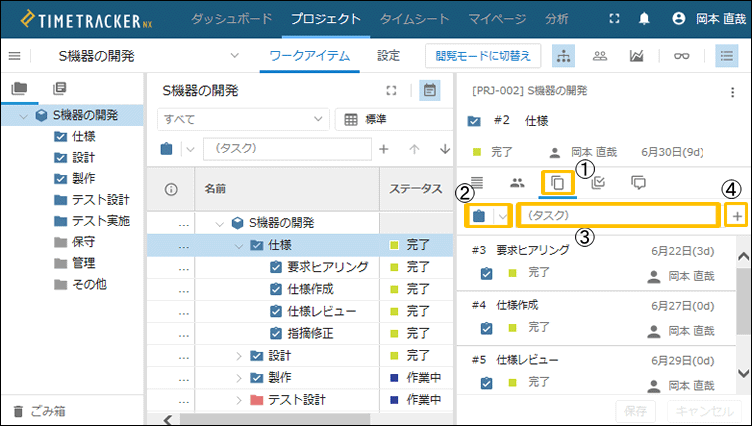Switch to the タイムシート menu

click(414, 19)
